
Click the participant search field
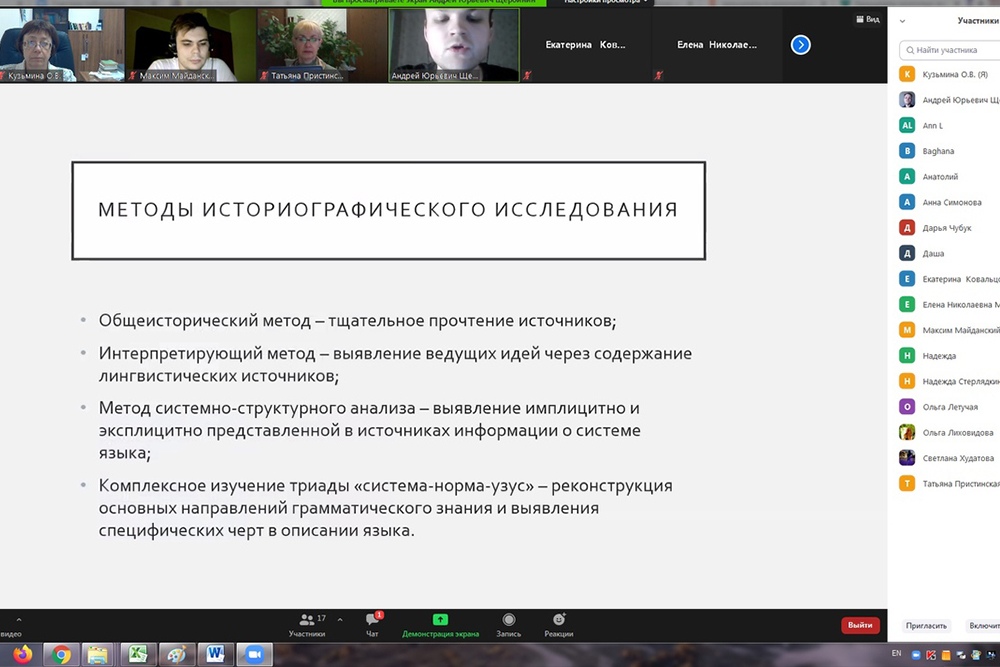[950, 49]
